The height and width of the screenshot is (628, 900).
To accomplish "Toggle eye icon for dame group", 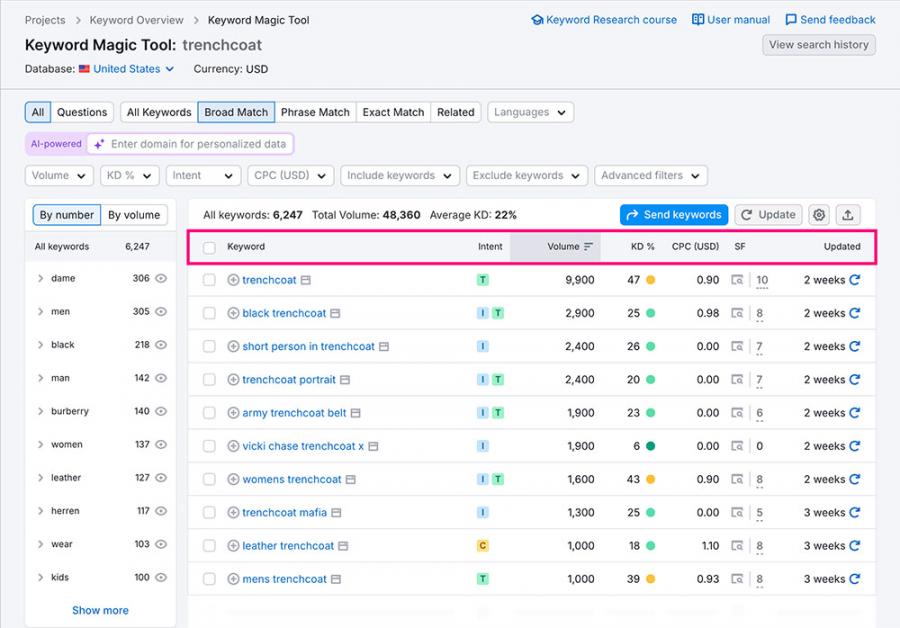I will click(161, 278).
